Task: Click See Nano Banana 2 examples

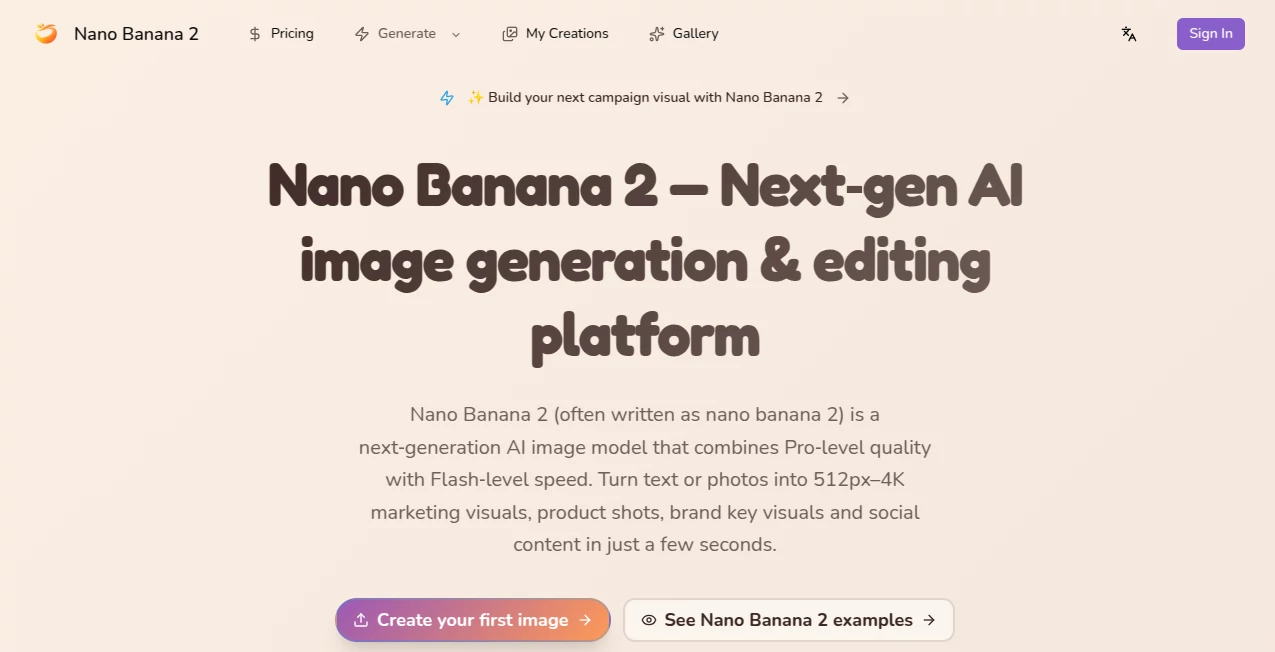Action: (788, 620)
